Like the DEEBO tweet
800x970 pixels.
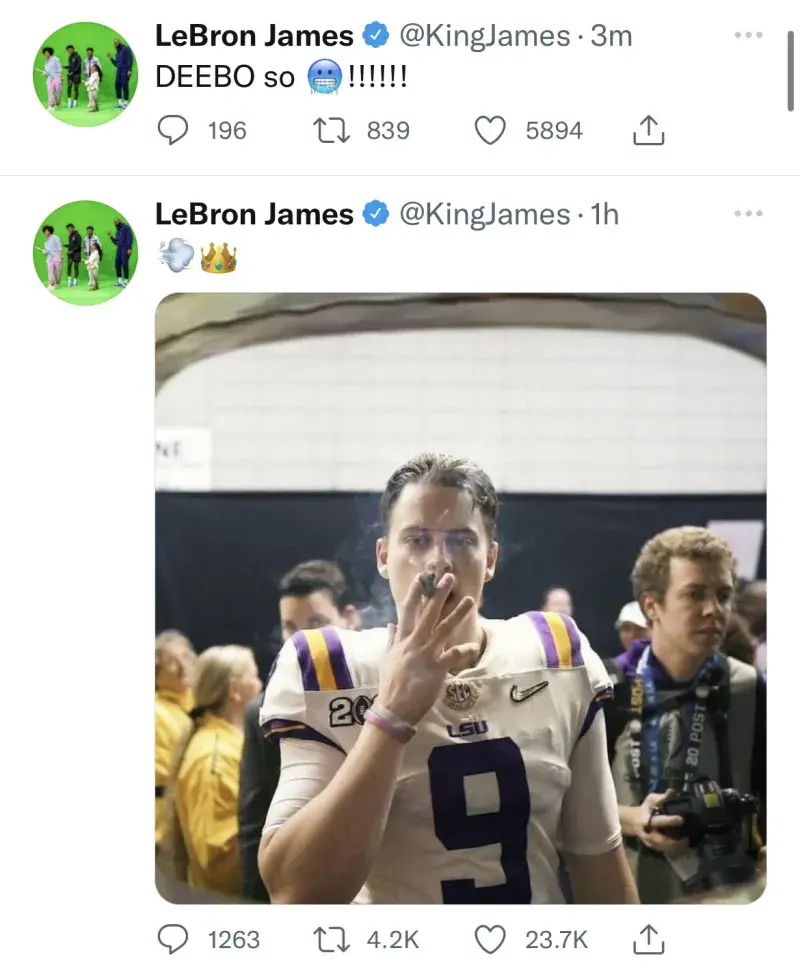(489, 131)
